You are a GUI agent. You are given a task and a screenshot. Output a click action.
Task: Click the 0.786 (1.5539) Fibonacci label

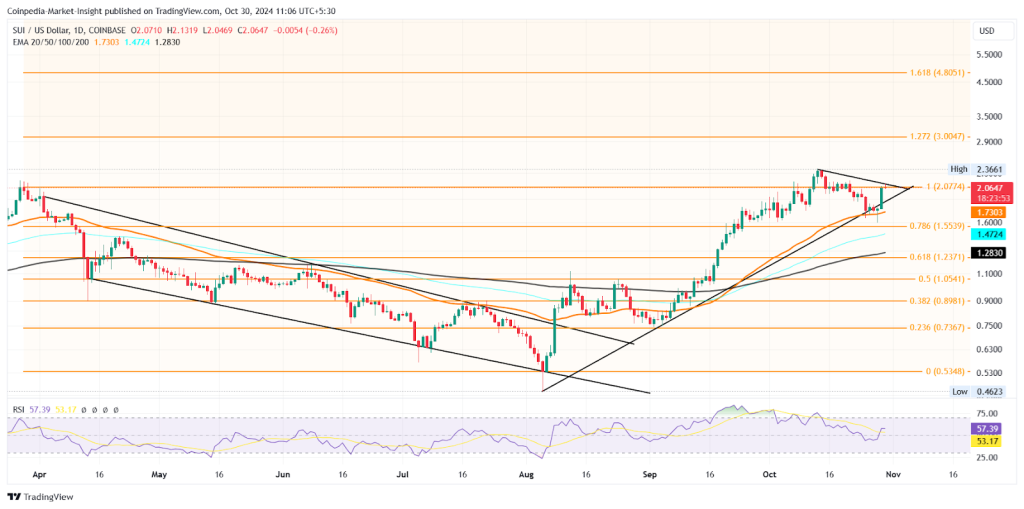[x=937, y=225]
